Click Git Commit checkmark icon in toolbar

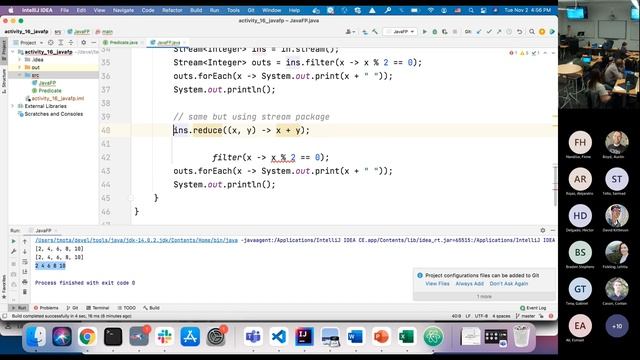coord(489,31)
